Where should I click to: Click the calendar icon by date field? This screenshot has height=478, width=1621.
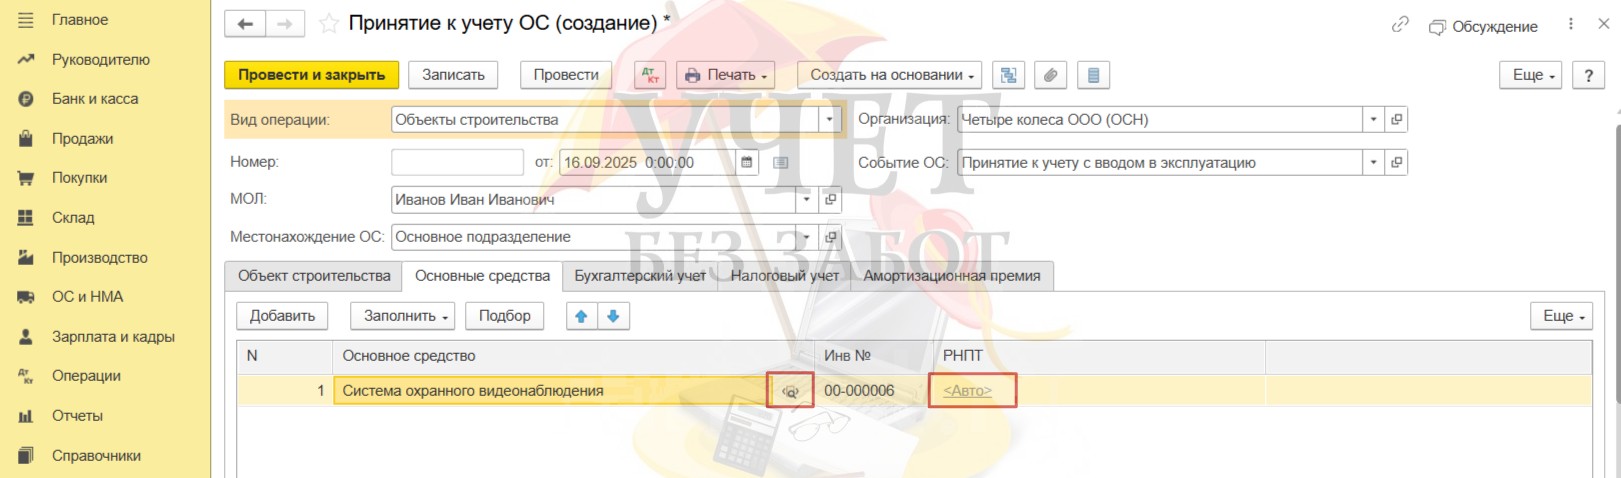click(x=746, y=162)
